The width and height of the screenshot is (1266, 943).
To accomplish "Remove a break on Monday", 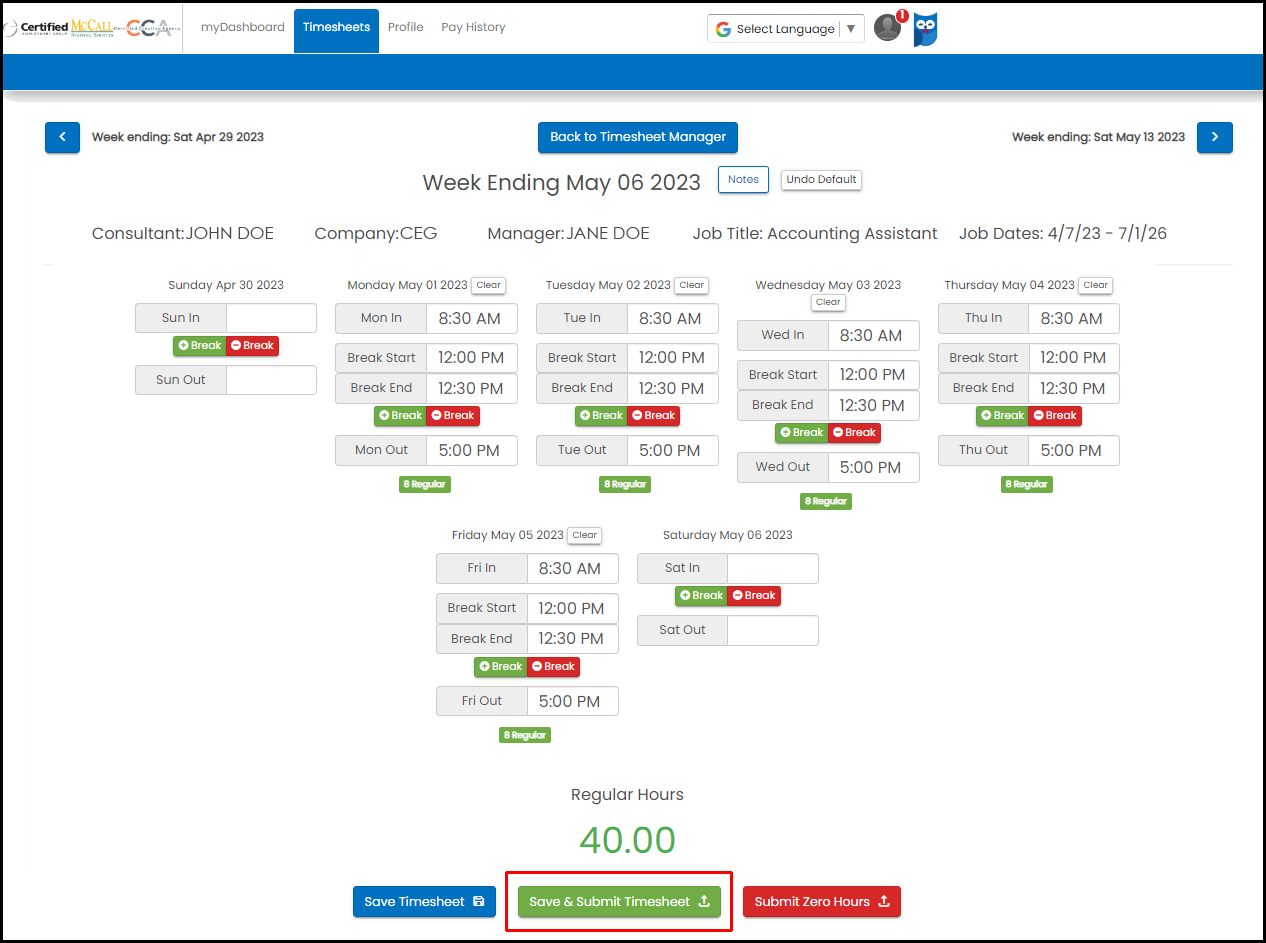I will point(454,416).
